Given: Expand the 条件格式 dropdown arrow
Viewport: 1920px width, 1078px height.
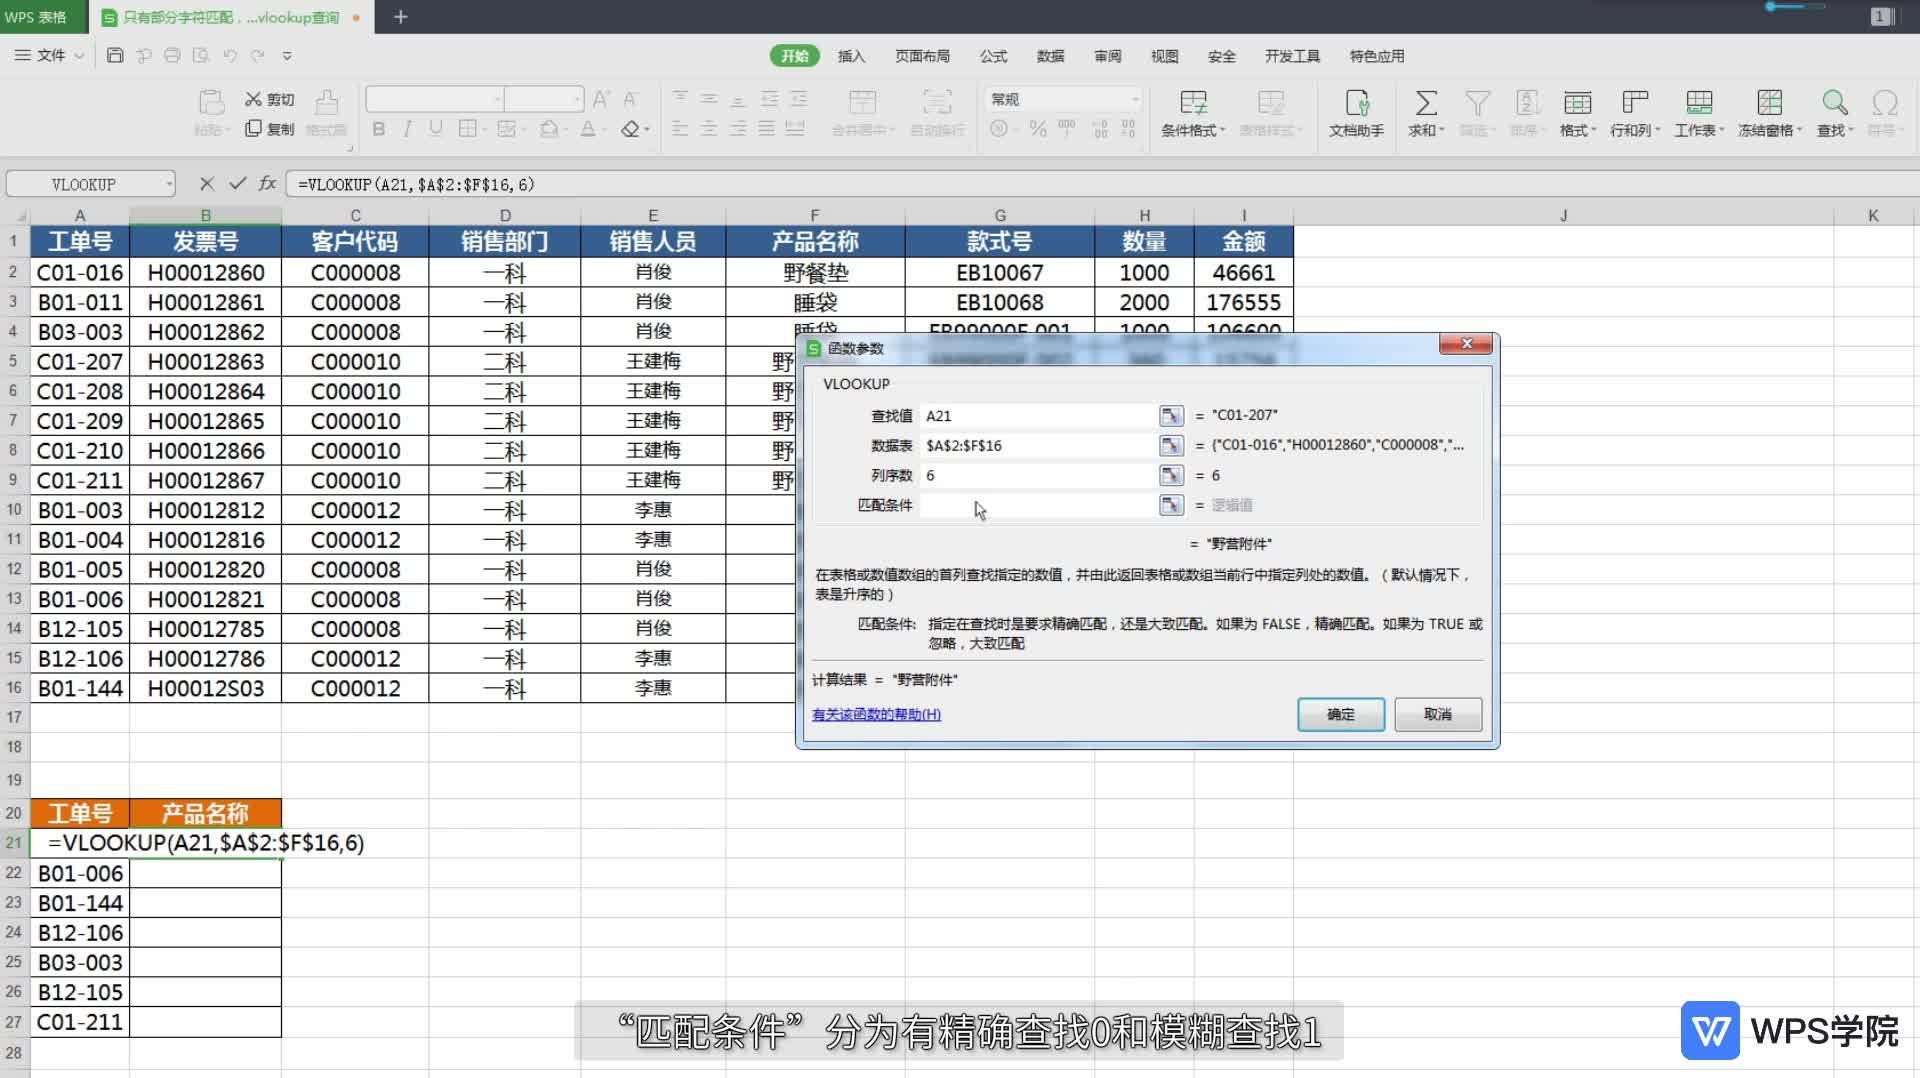Looking at the screenshot, I should tap(1222, 131).
